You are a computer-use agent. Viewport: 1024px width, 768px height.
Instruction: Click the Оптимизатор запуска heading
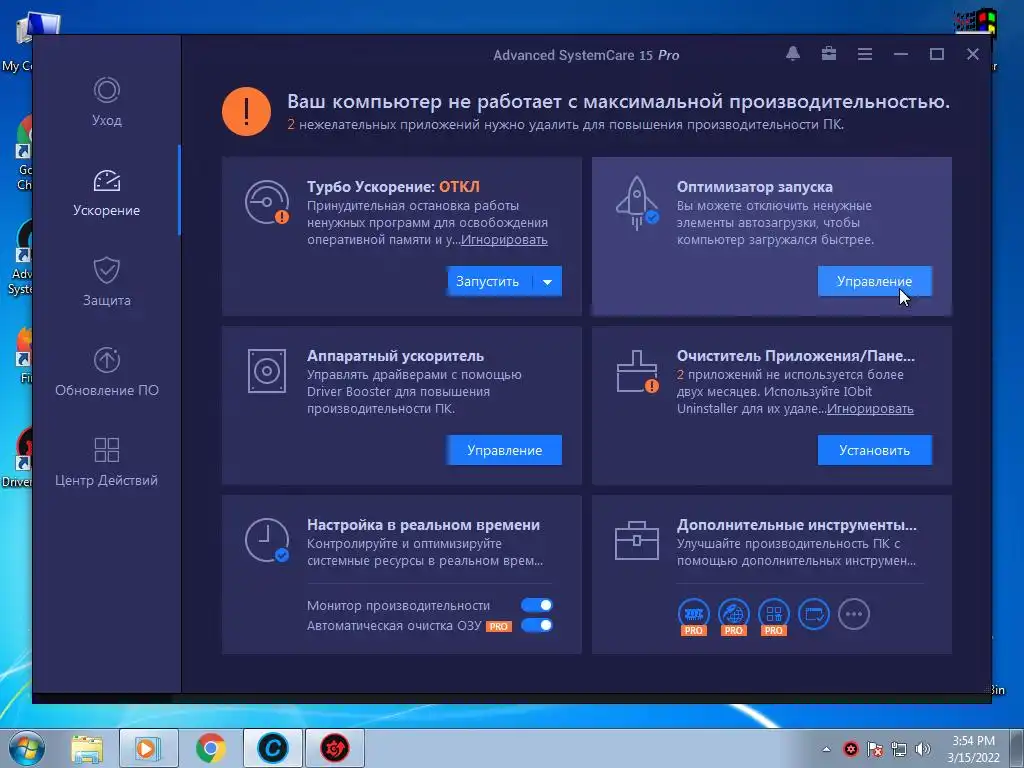point(754,187)
